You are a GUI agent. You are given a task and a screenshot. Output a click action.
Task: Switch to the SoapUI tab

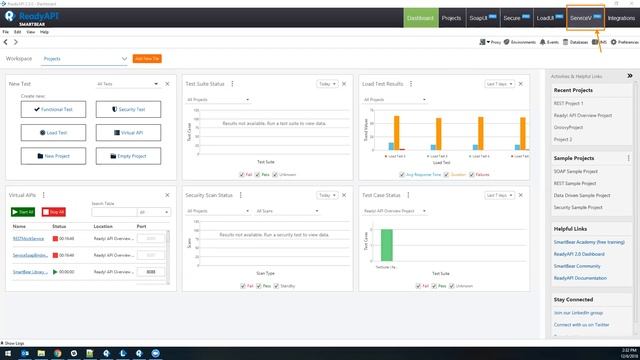(x=483, y=18)
